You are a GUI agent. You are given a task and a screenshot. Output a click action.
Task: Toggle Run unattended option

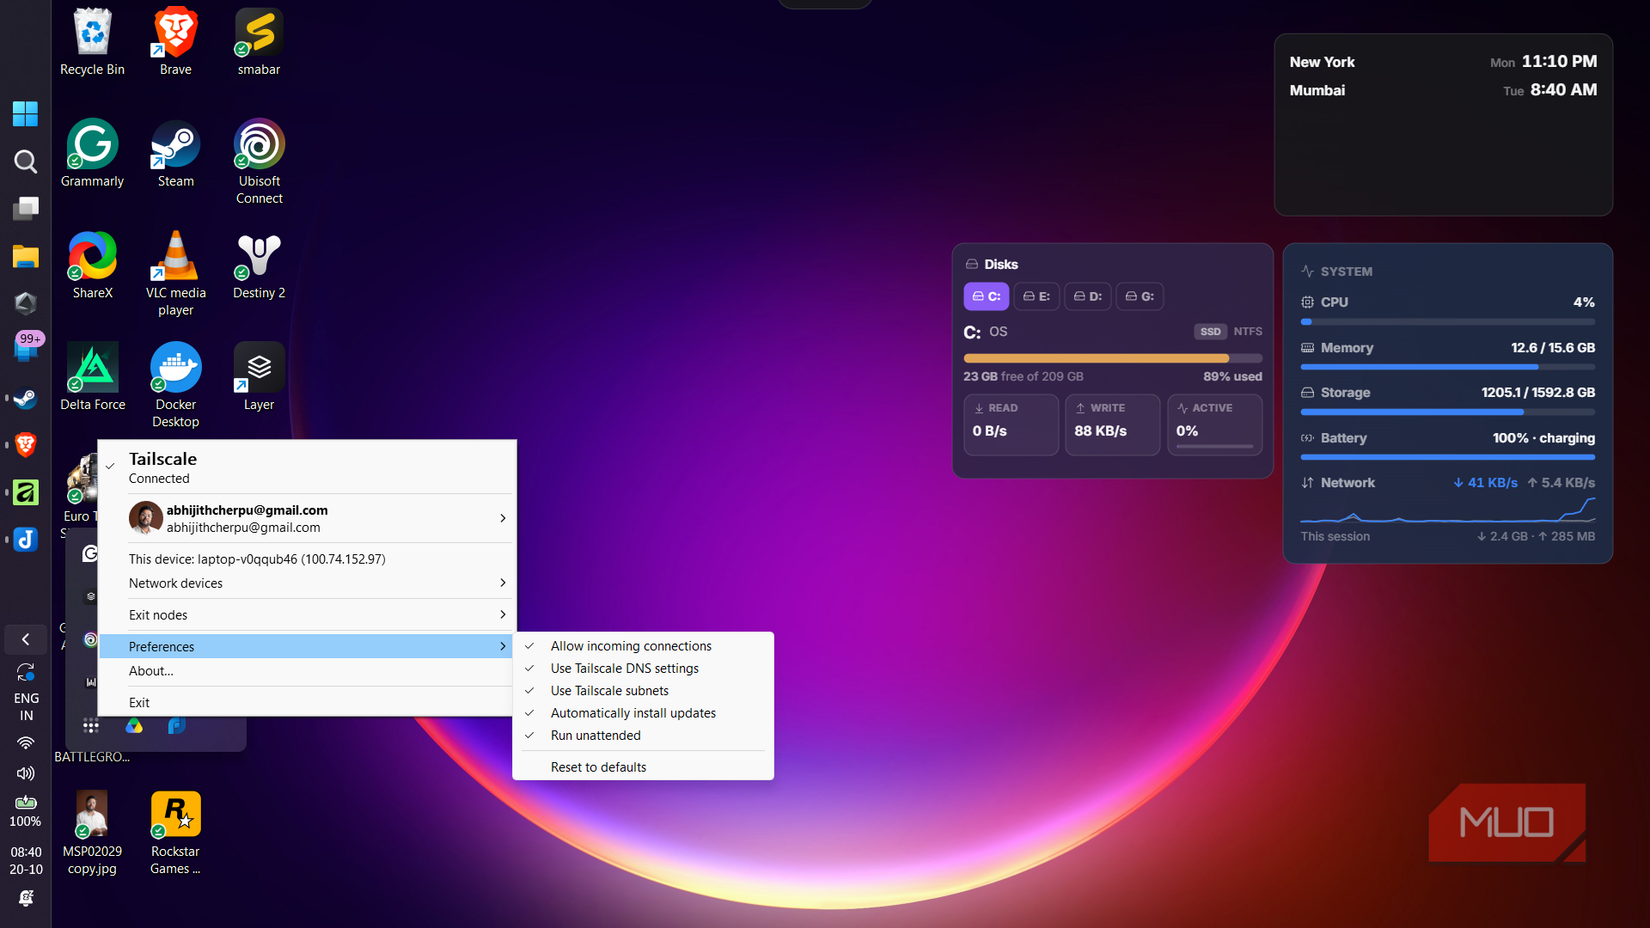(643, 735)
